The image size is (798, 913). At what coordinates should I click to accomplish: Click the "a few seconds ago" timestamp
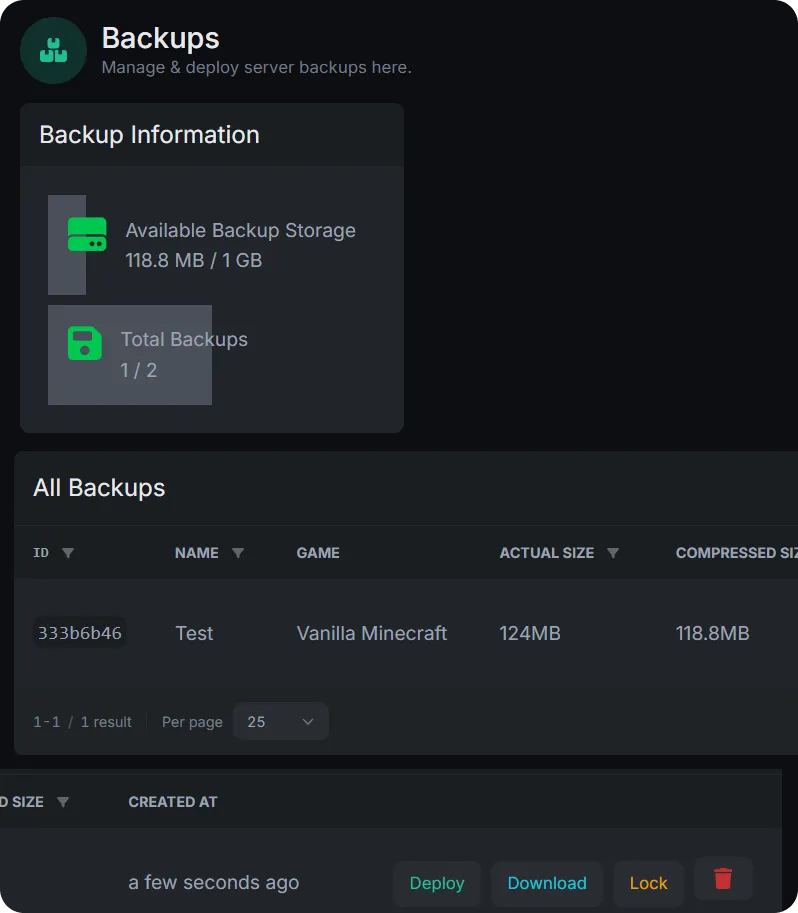pyautogui.click(x=213, y=882)
